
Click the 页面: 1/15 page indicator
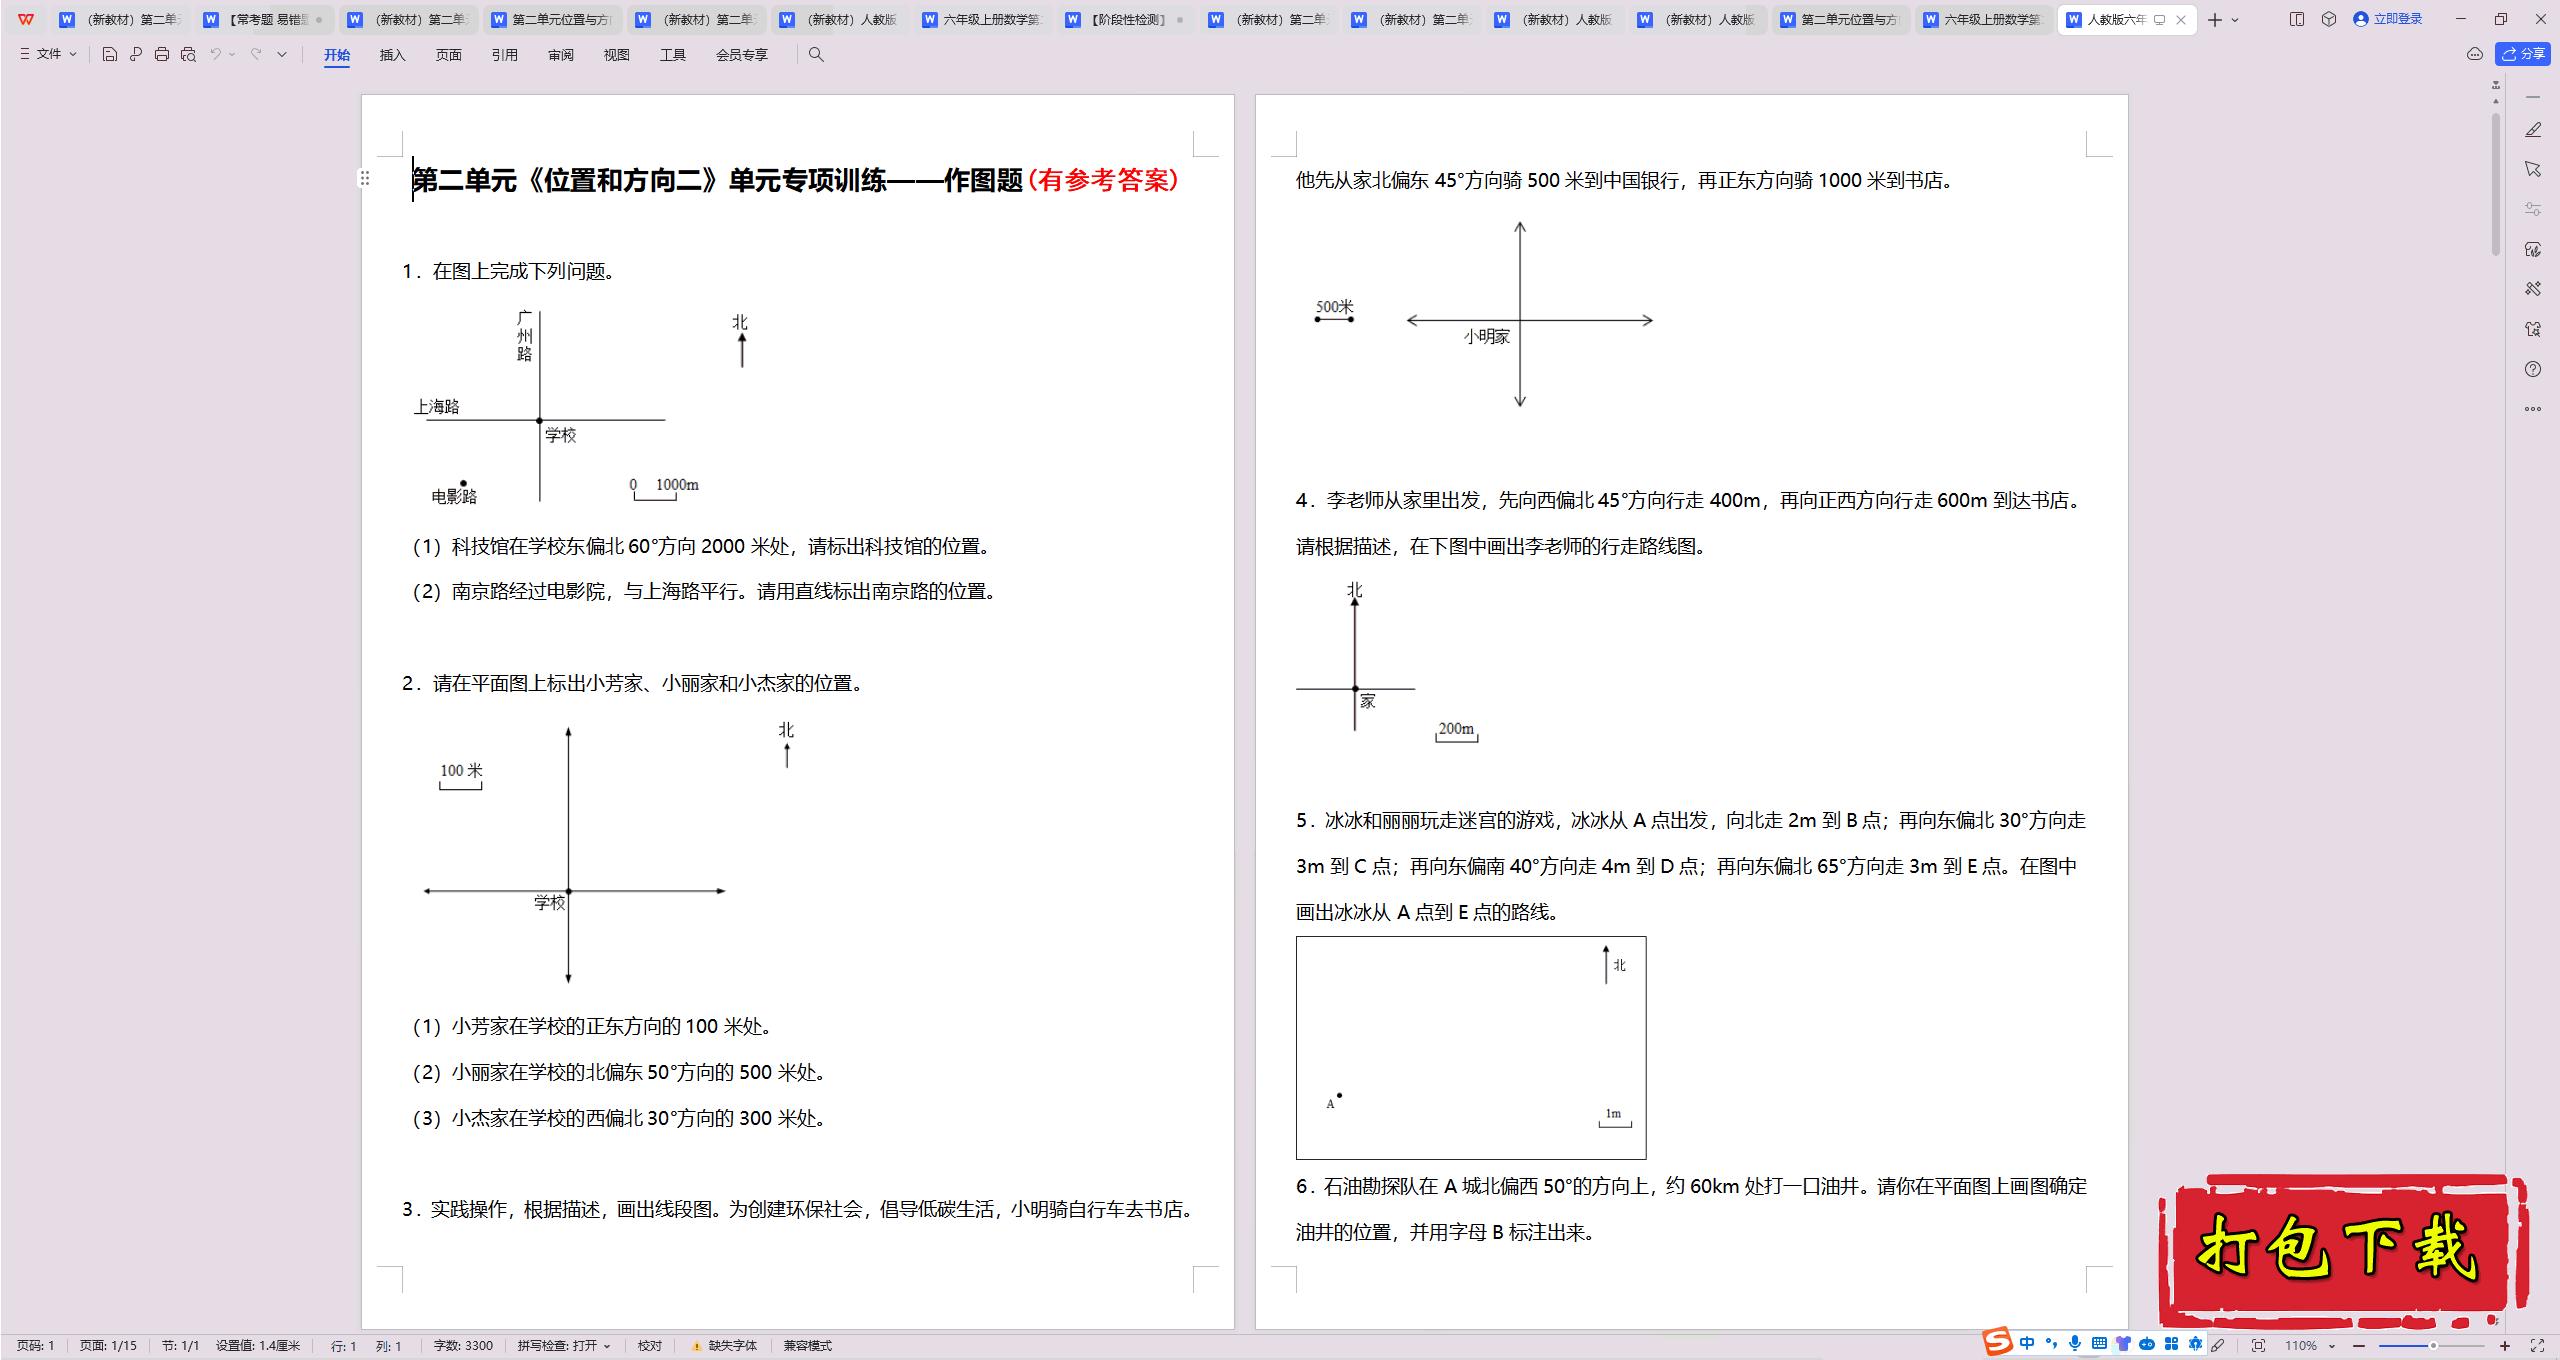click(x=108, y=1346)
